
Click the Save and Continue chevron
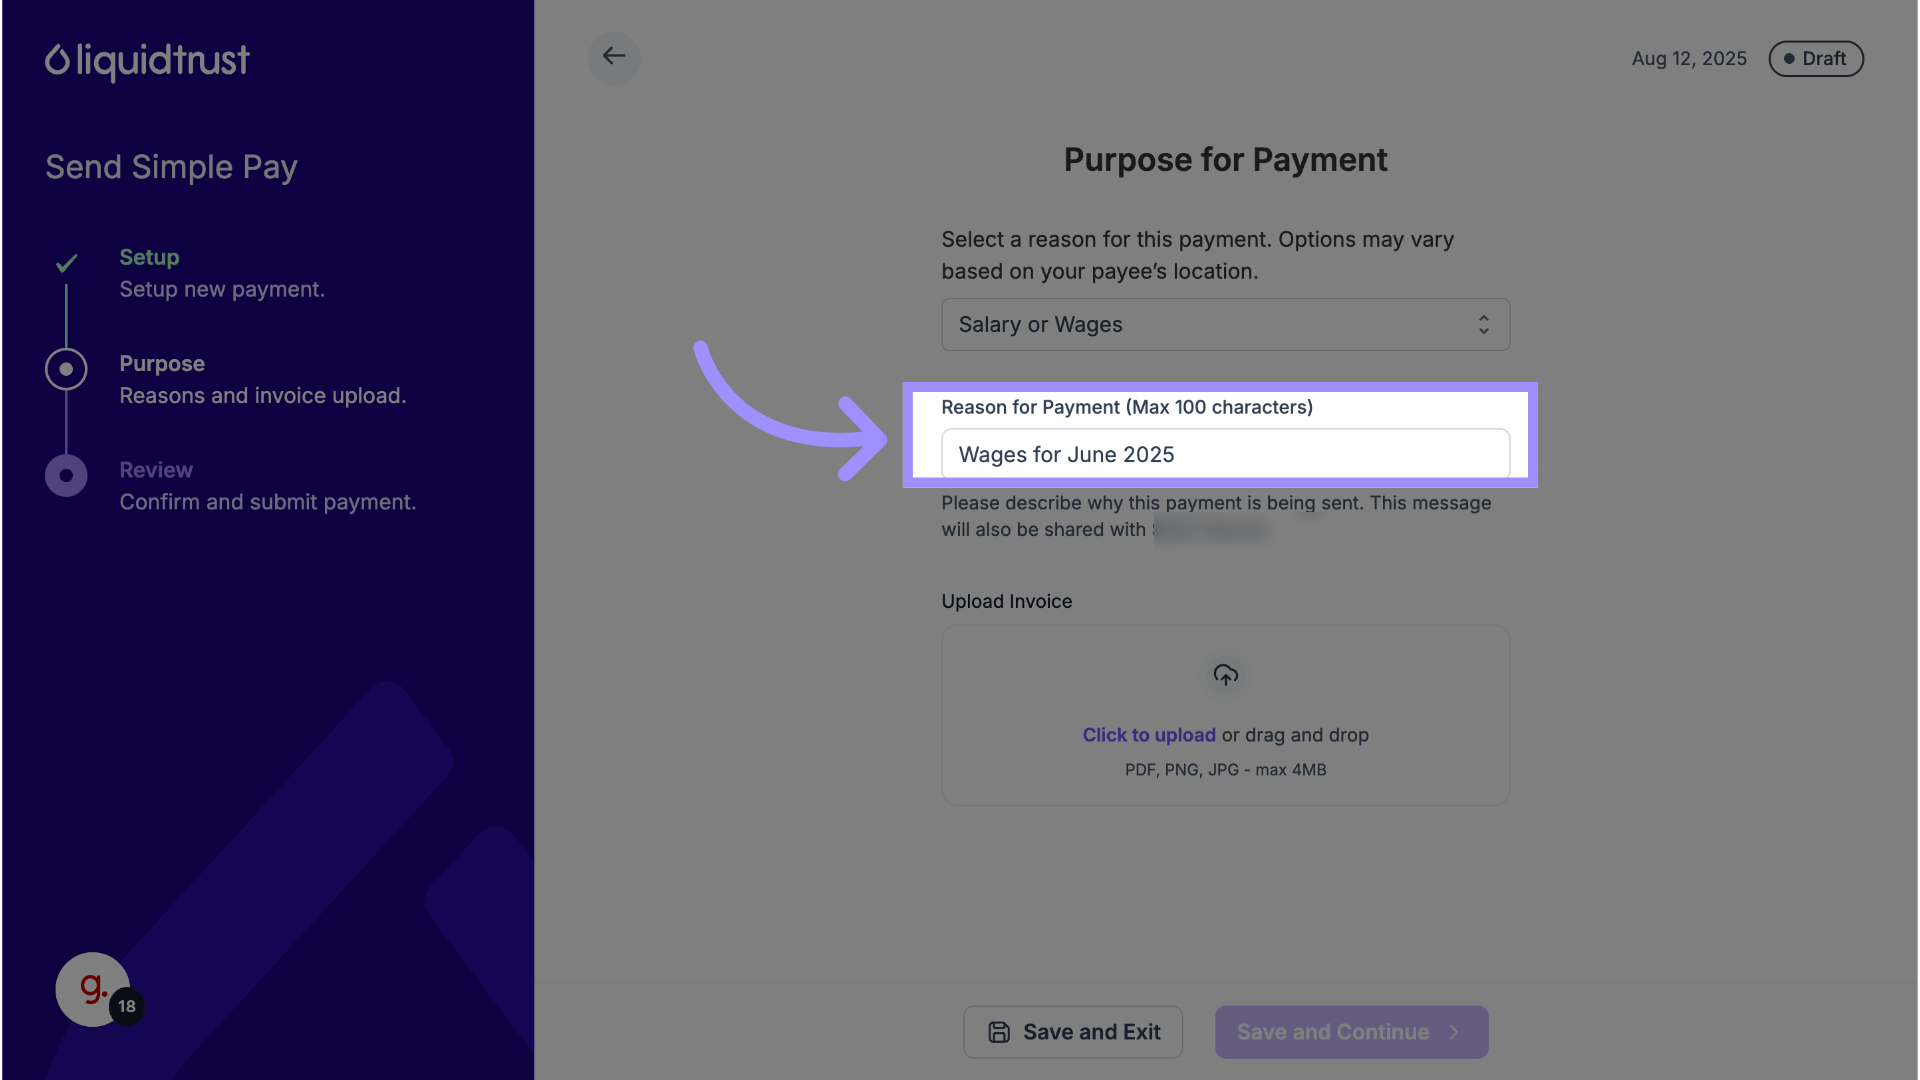click(1454, 1032)
